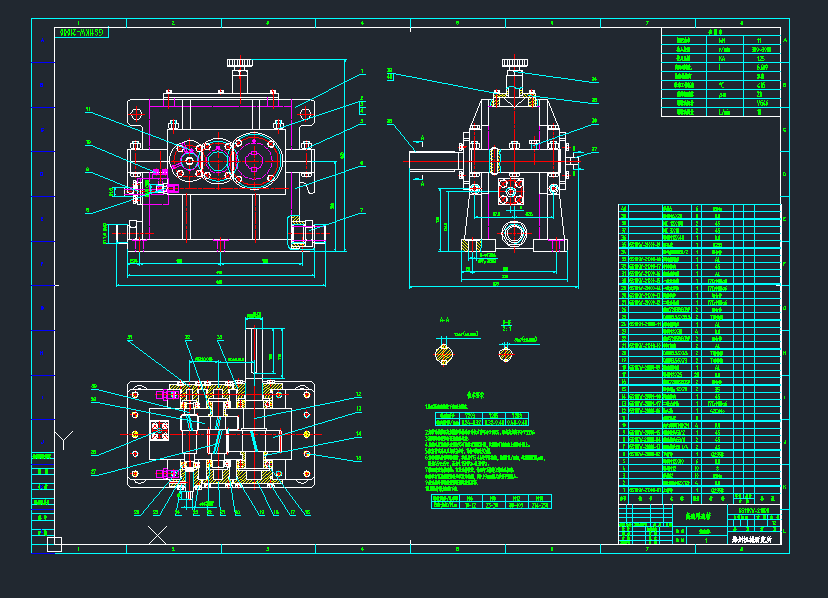The height and width of the screenshot is (598, 828).
Task: Click the X crosshair marker at bottom left
Action: 157,534
